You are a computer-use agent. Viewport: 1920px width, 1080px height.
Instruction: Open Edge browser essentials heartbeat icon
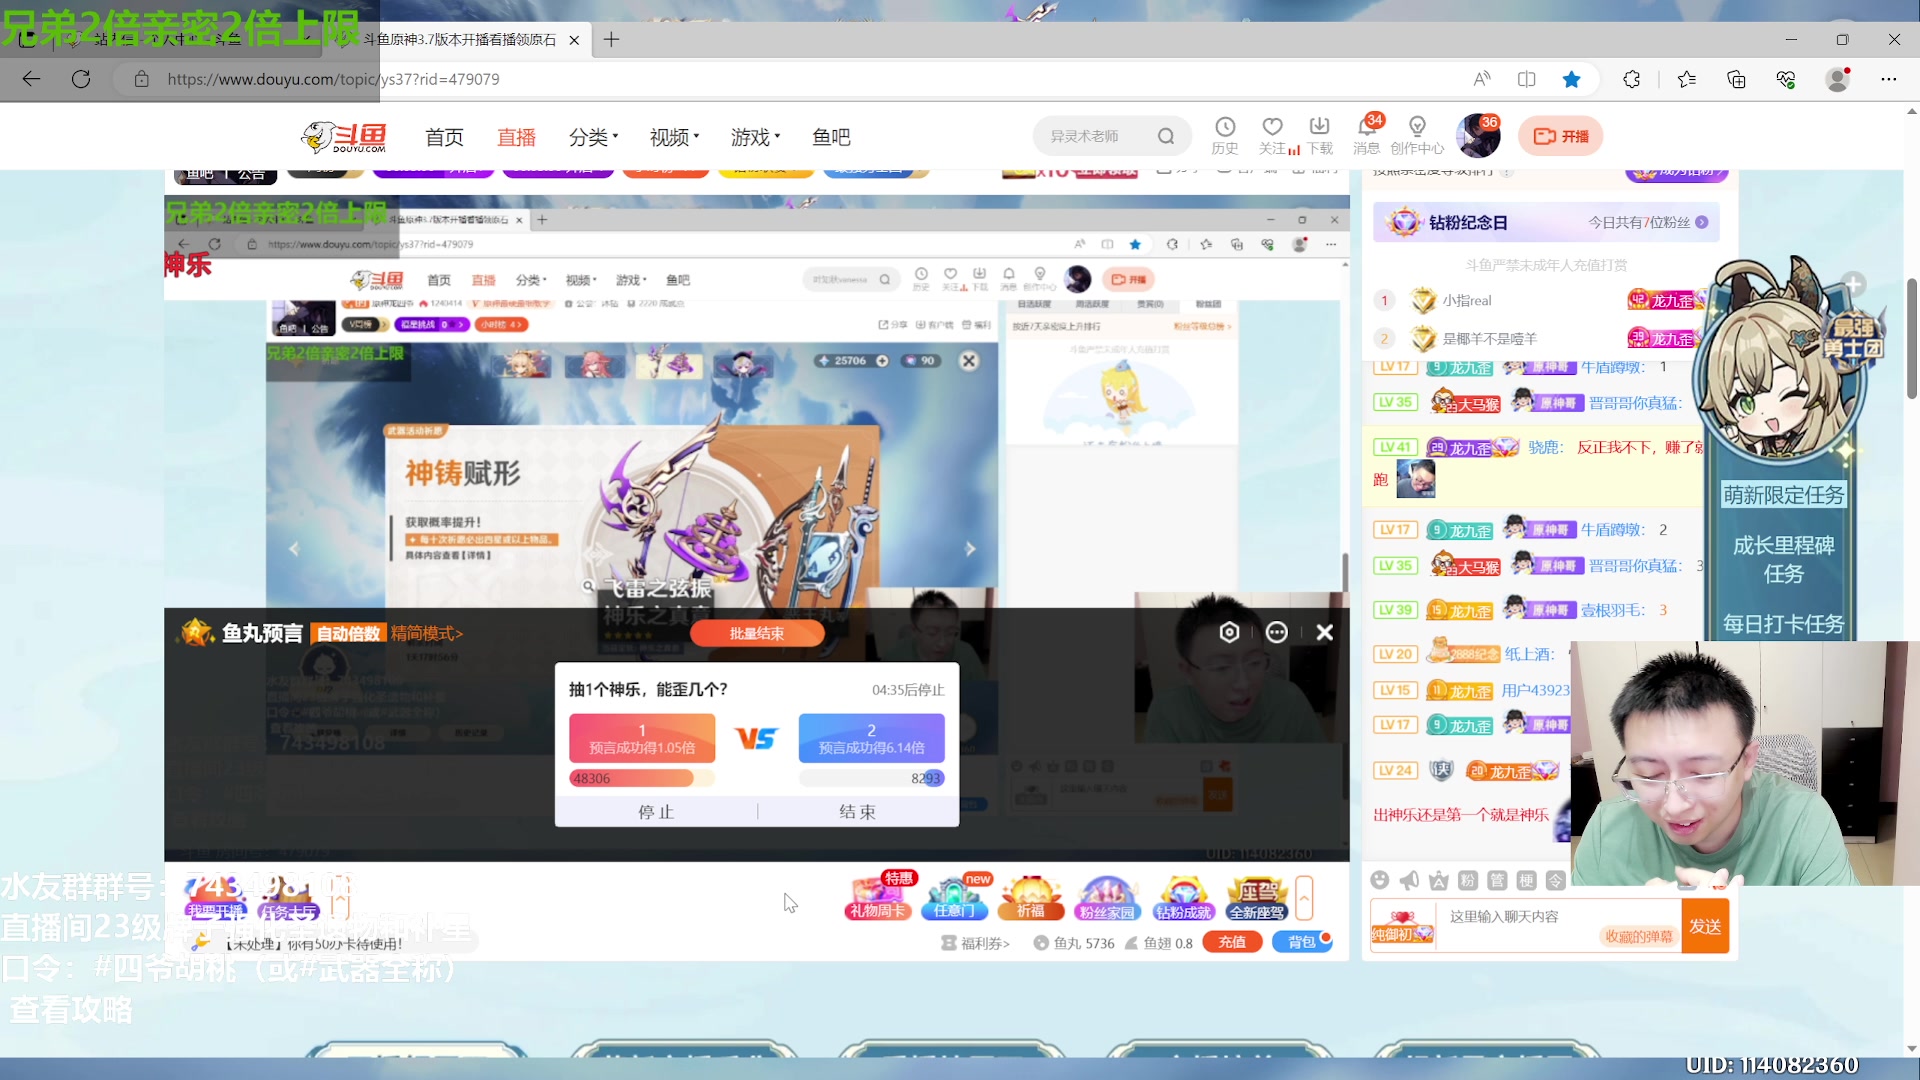[1786, 79]
